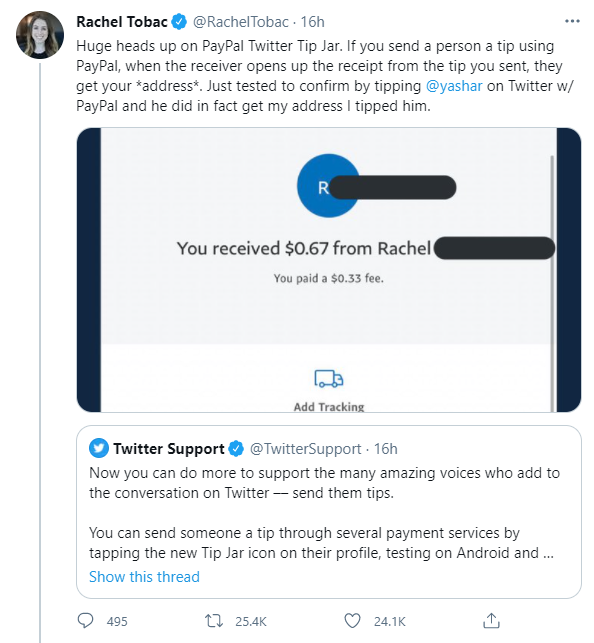594x643 pixels.
Task: Open the three-dot more options menu
Action: pos(572,21)
